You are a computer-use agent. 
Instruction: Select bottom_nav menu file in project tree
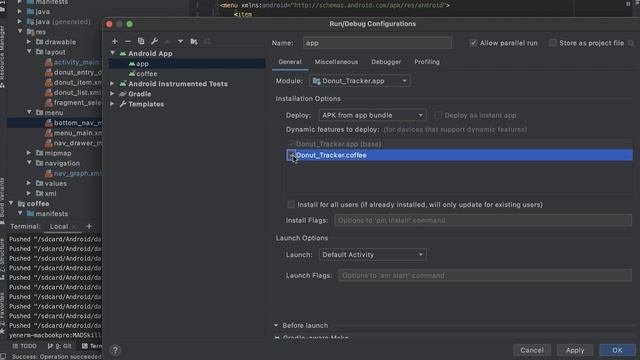pyautogui.click(x=78, y=122)
